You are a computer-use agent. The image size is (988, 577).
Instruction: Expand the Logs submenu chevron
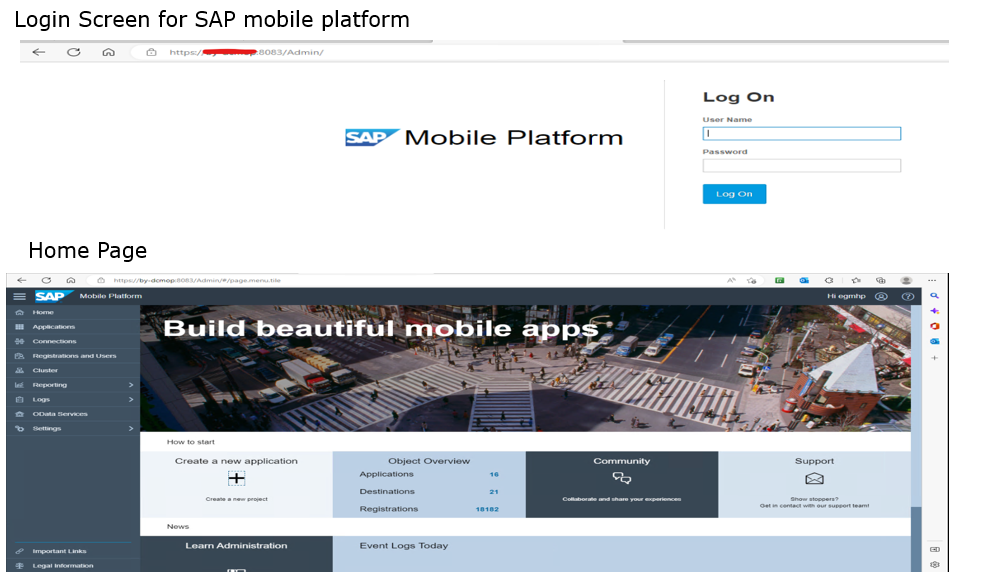click(131, 399)
